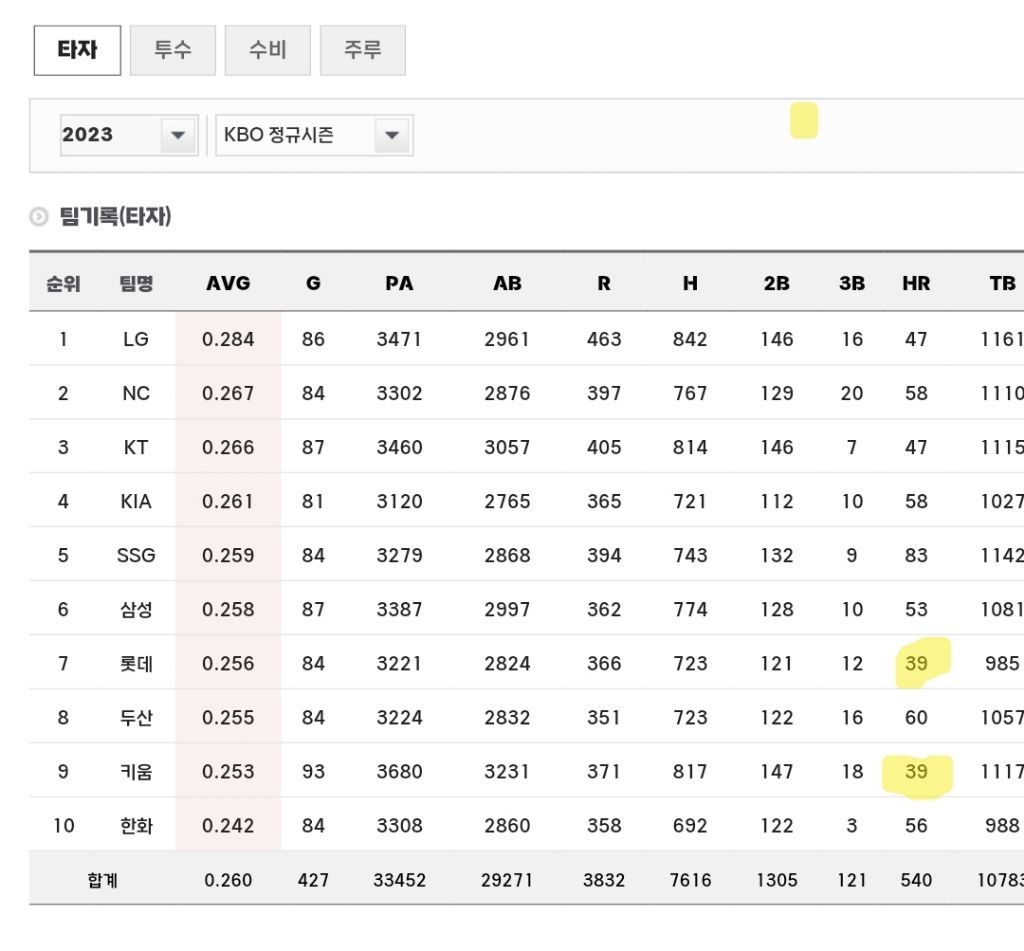Click the 2B column header
The height and width of the screenshot is (951, 1024).
[x=776, y=283]
